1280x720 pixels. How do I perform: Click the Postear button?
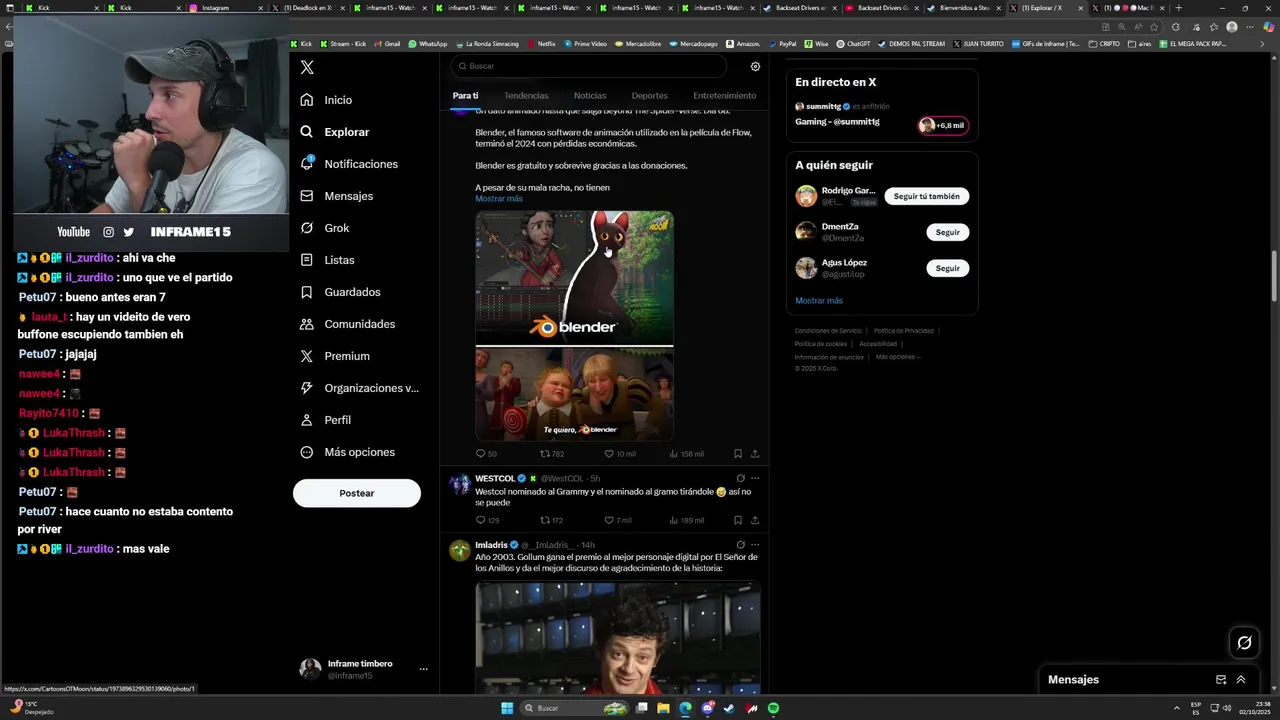point(356,493)
